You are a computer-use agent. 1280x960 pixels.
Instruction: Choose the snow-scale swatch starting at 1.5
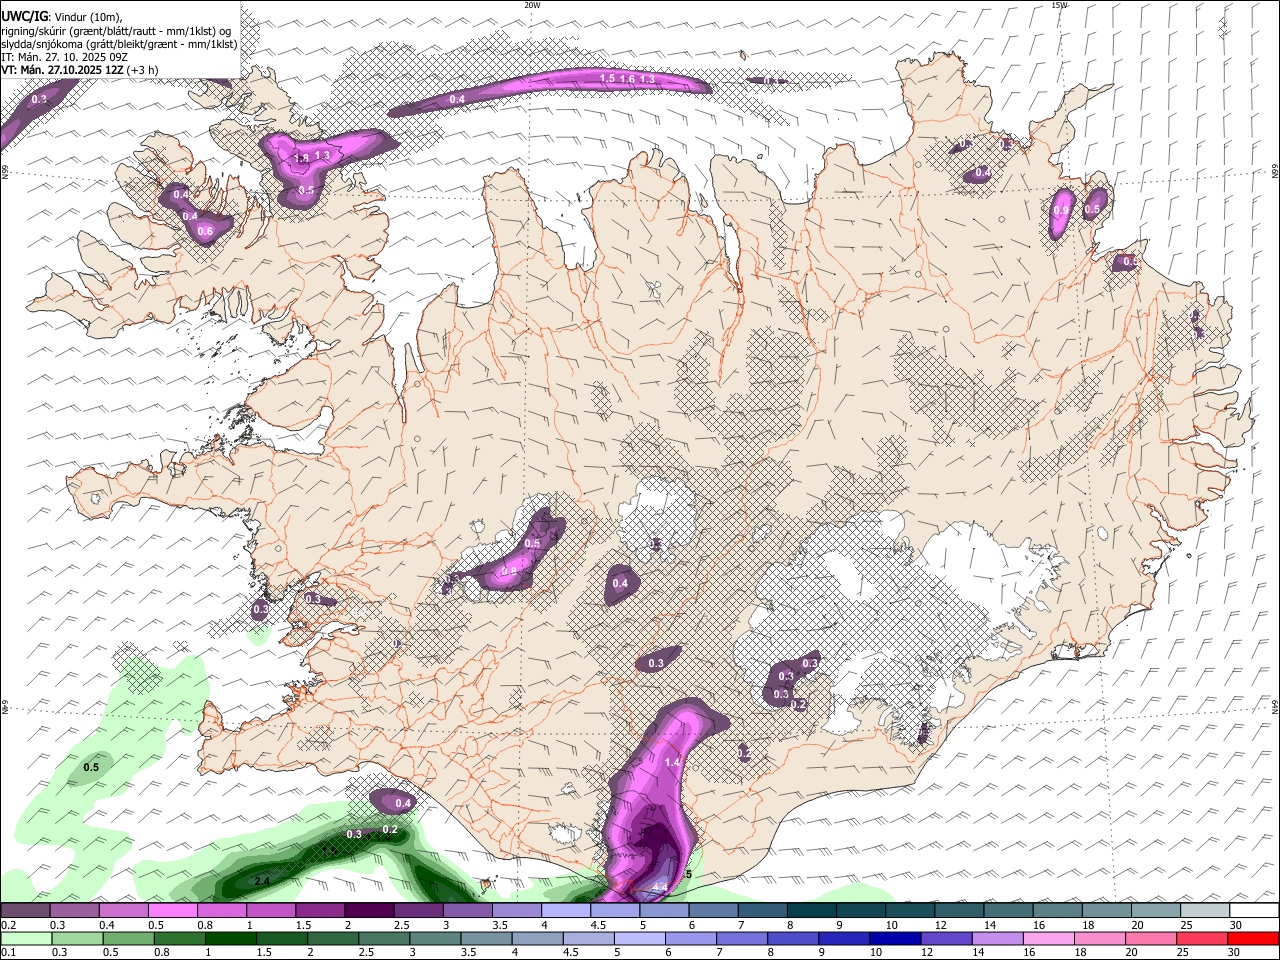[x=320, y=911]
